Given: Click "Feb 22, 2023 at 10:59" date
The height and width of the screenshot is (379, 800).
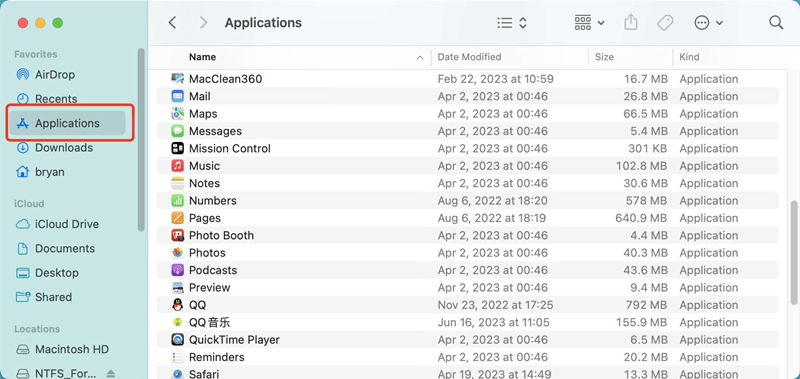Looking at the screenshot, I should [x=495, y=79].
